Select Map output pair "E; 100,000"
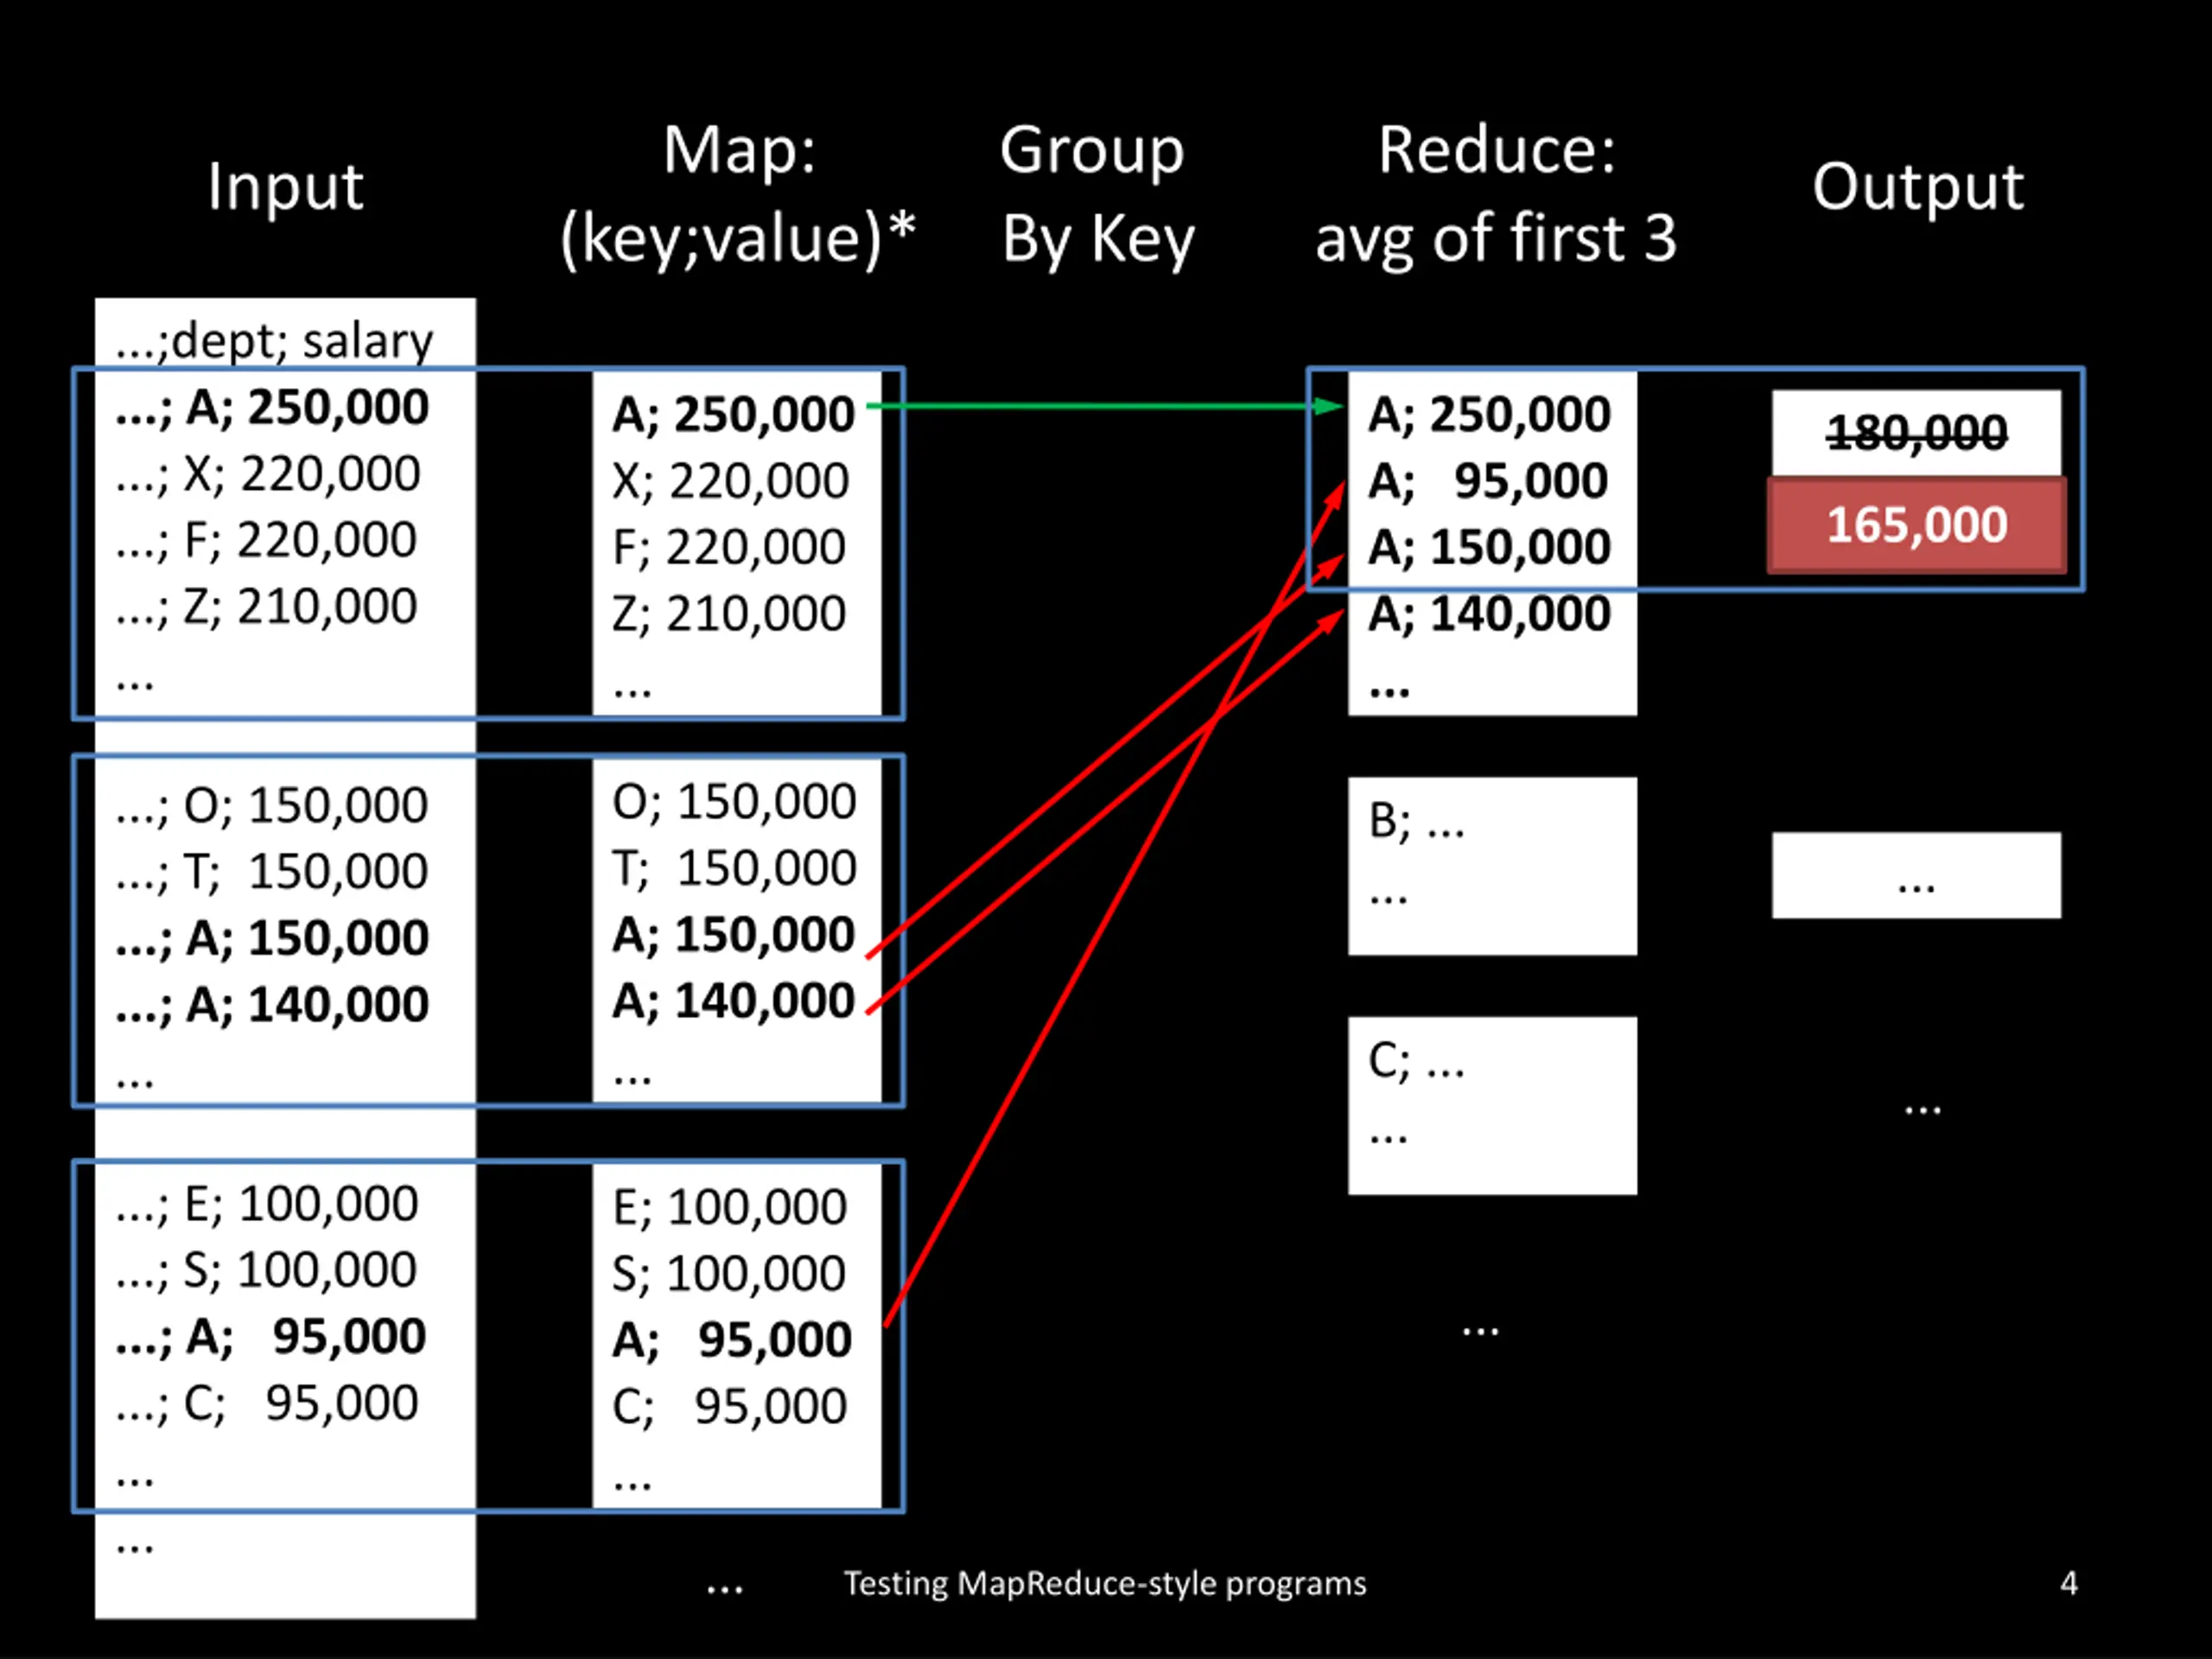The image size is (2212, 1659). 730,1207
